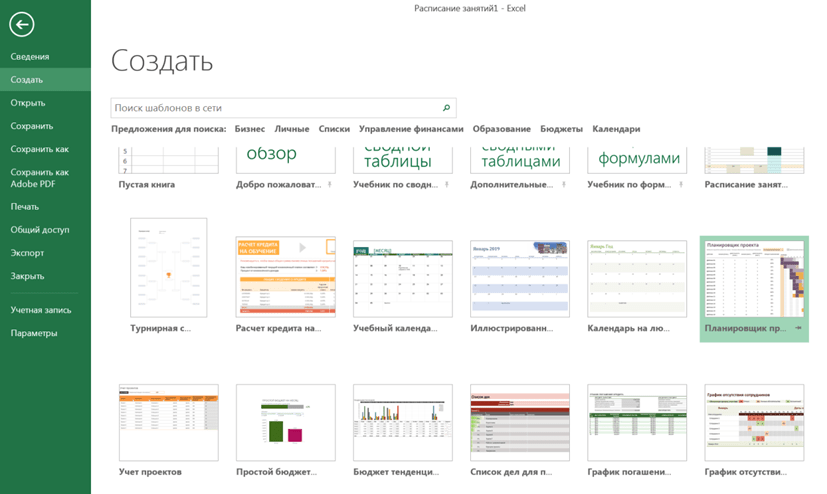
Task: Open the 'Учет проектов' template thumbnail
Action: tap(168, 422)
